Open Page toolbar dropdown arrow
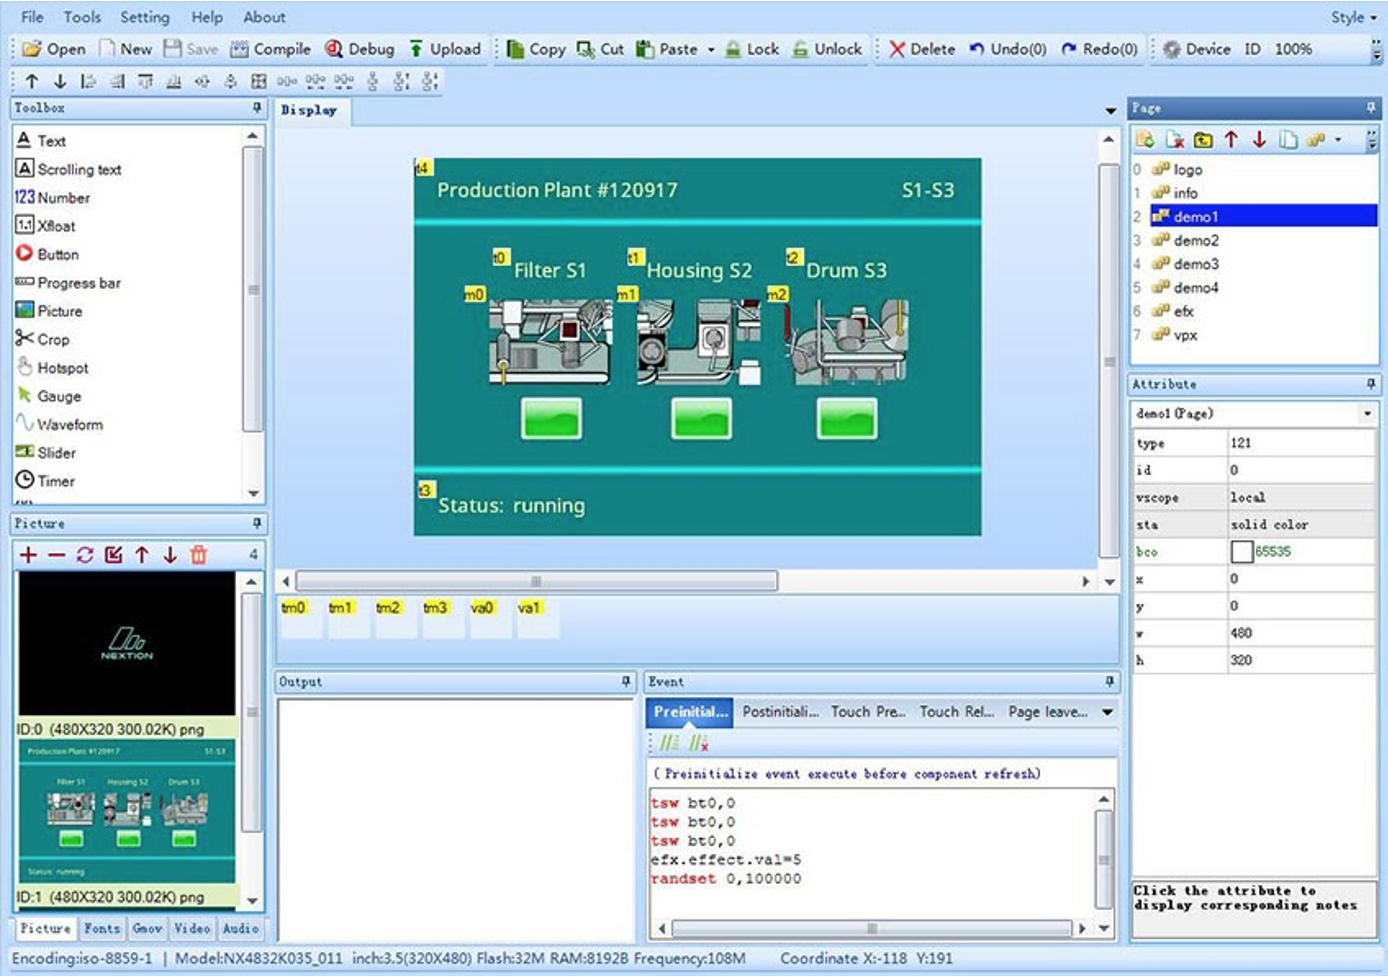The image size is (1388, 976). (1338, 140)
